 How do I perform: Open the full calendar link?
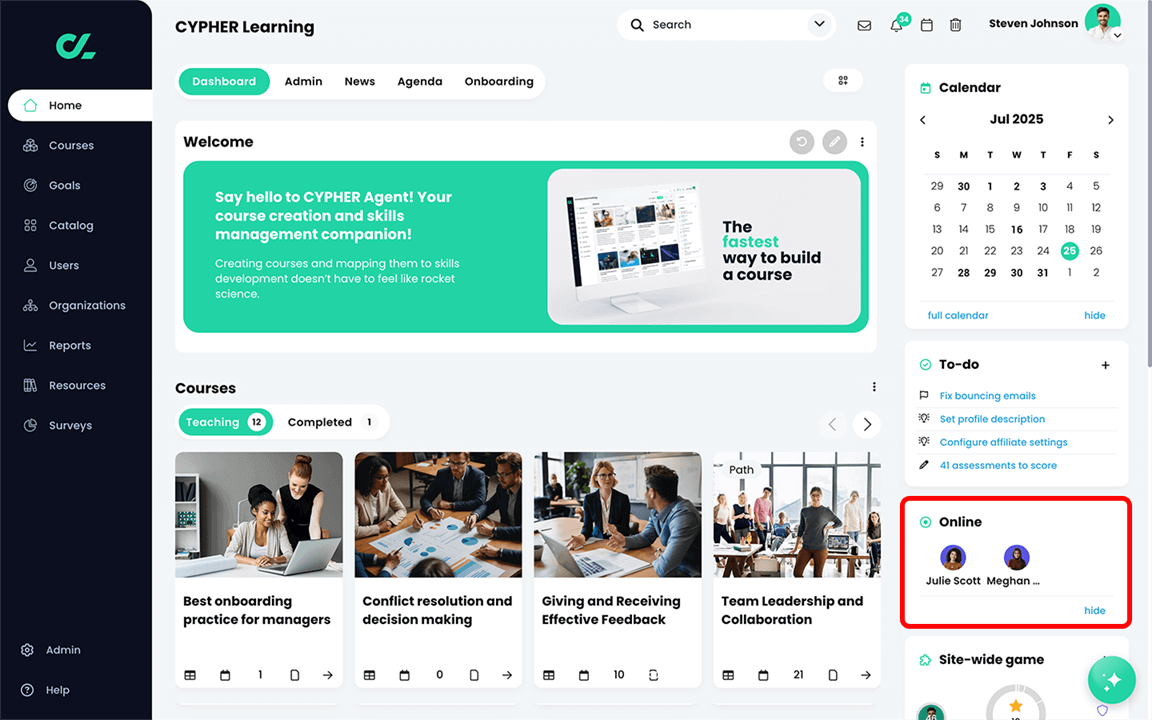[x=957, y=316]
